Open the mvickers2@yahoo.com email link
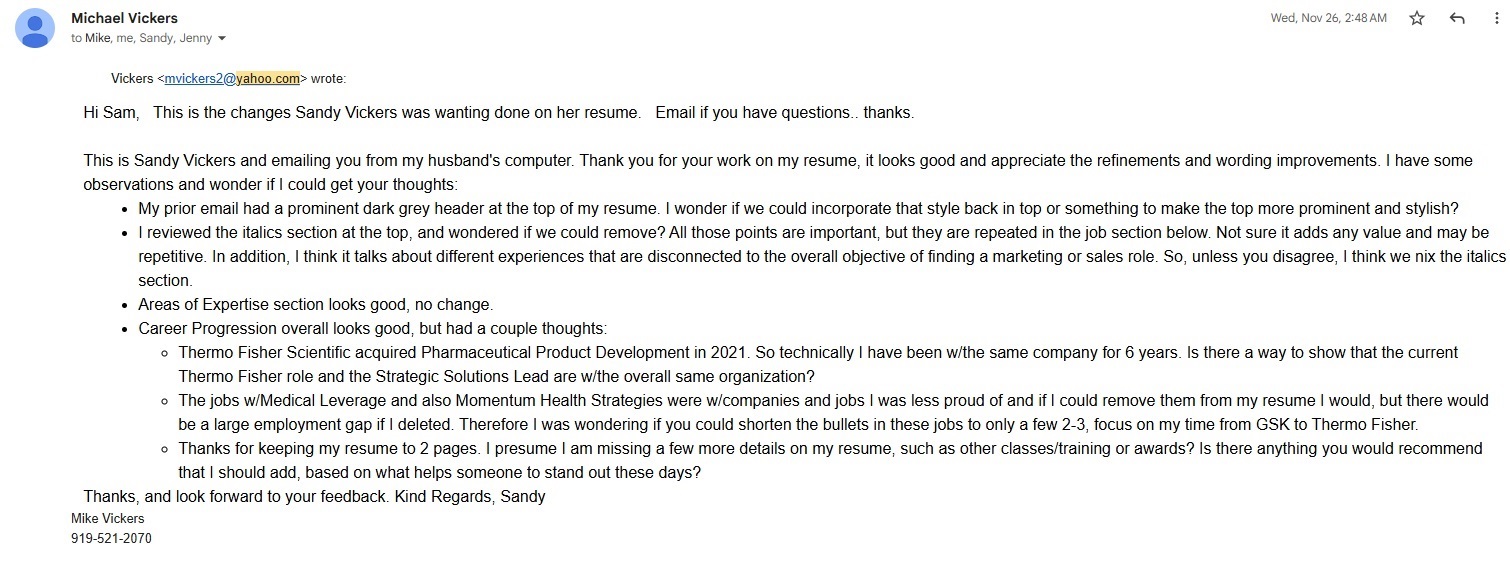Image resolution: width=1510 pixels, height=572 pixels. pos(232,78)
